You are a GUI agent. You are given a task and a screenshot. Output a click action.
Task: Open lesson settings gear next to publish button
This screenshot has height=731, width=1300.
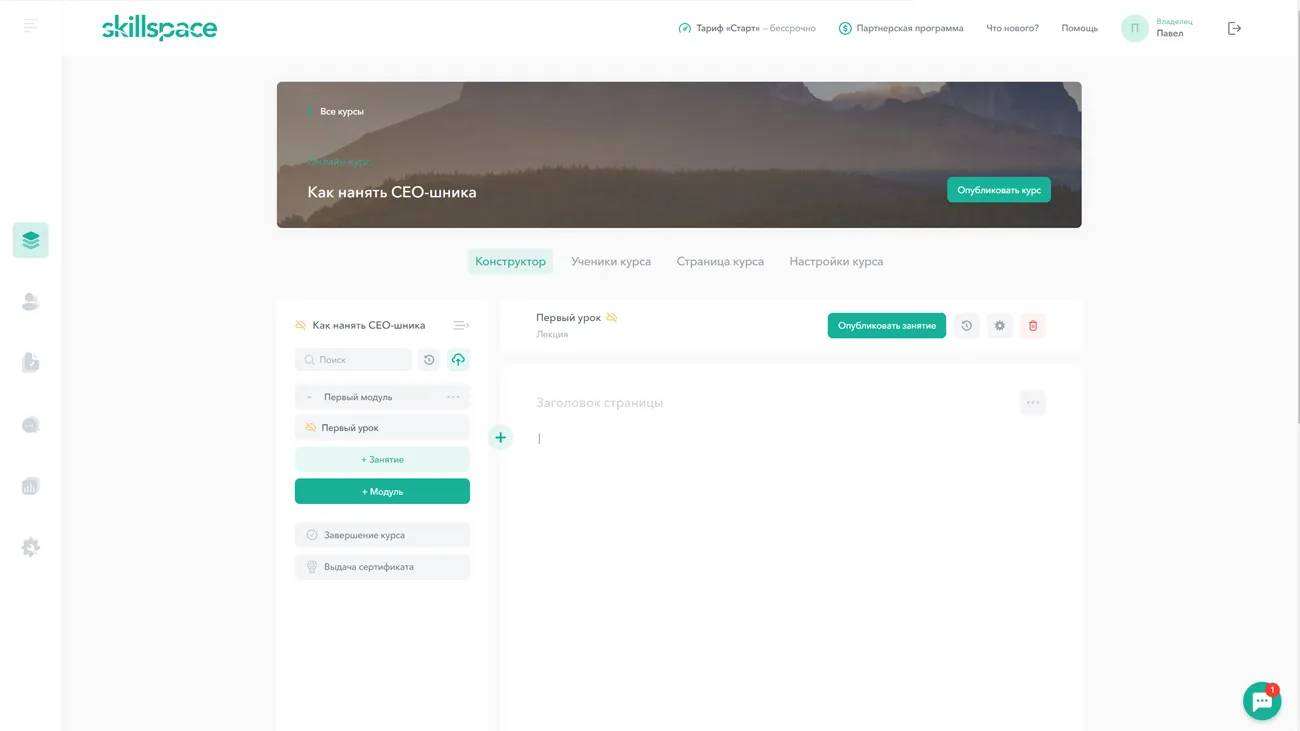pyautogui.click(x=999, y=326)
